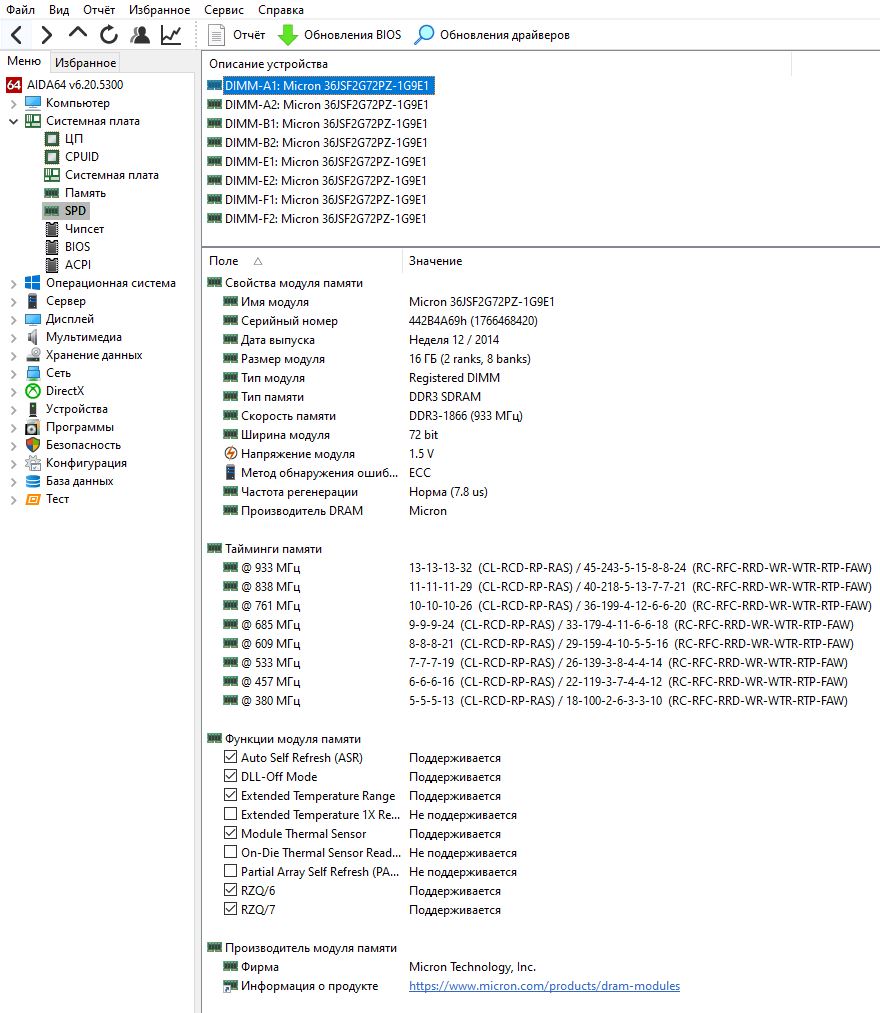Click the Отчёт report page icon

tap(216, 35)
